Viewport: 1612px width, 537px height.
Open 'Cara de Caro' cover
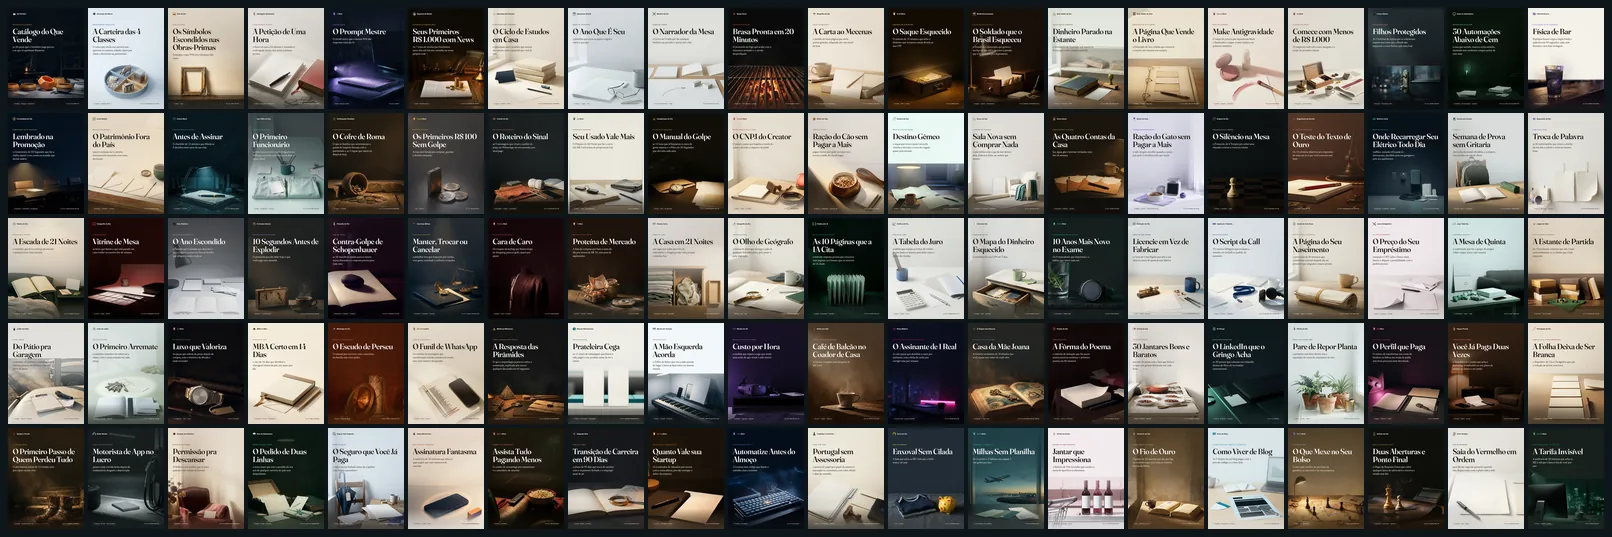pos(525,269)
